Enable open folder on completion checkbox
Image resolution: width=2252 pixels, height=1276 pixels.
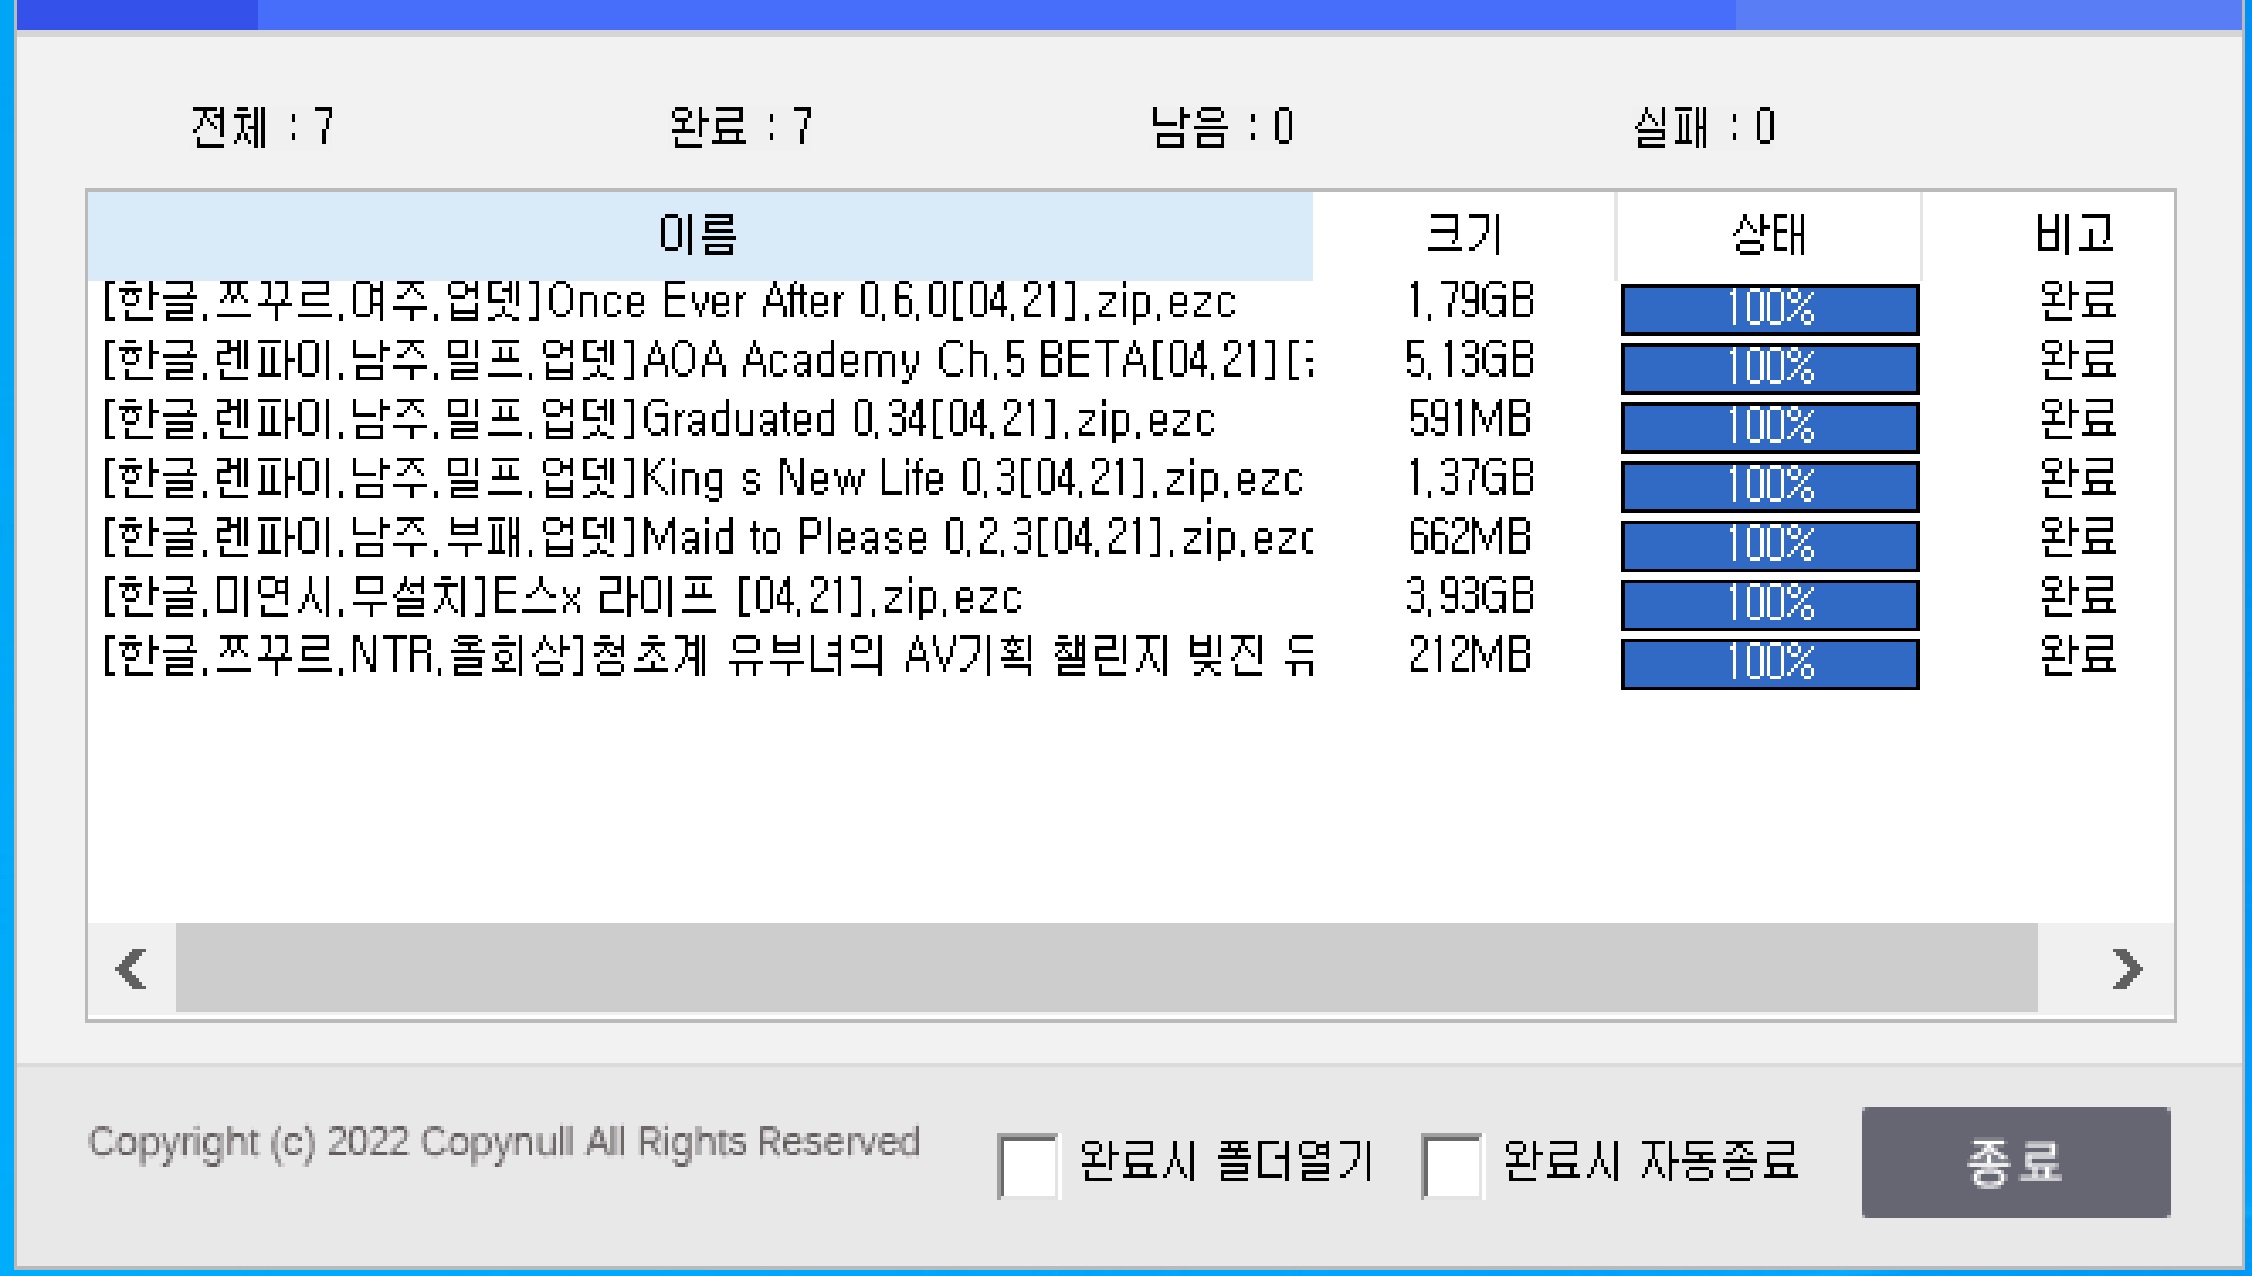pos(1028,1164)
